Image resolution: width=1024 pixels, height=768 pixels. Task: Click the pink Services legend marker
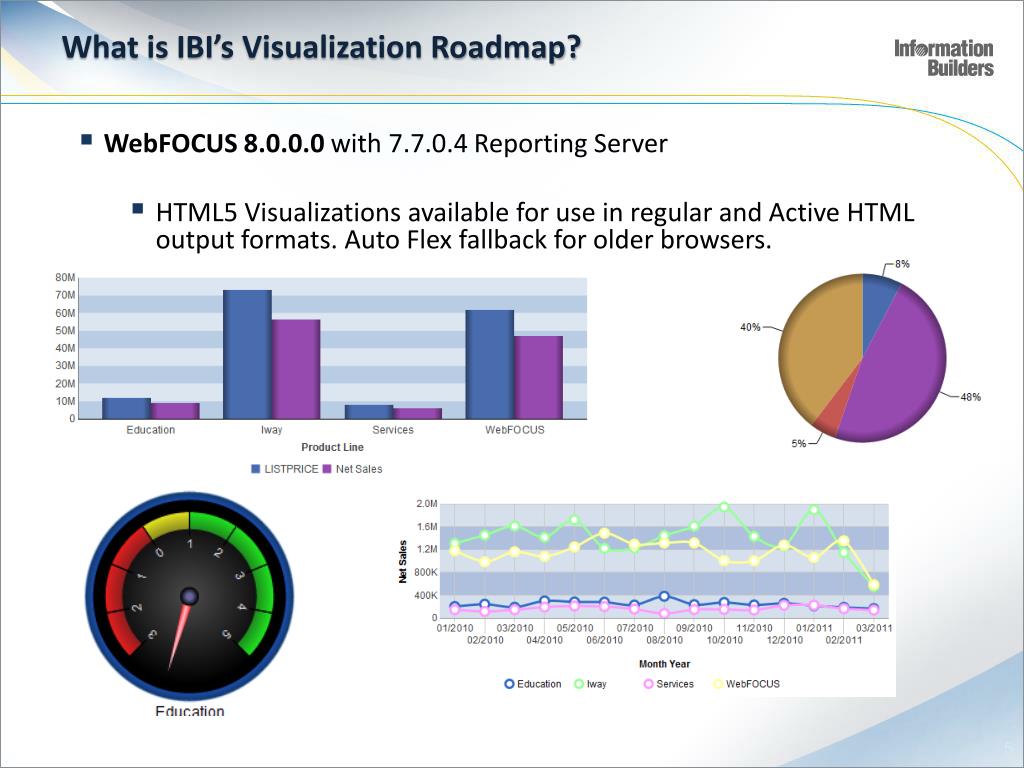648,684
